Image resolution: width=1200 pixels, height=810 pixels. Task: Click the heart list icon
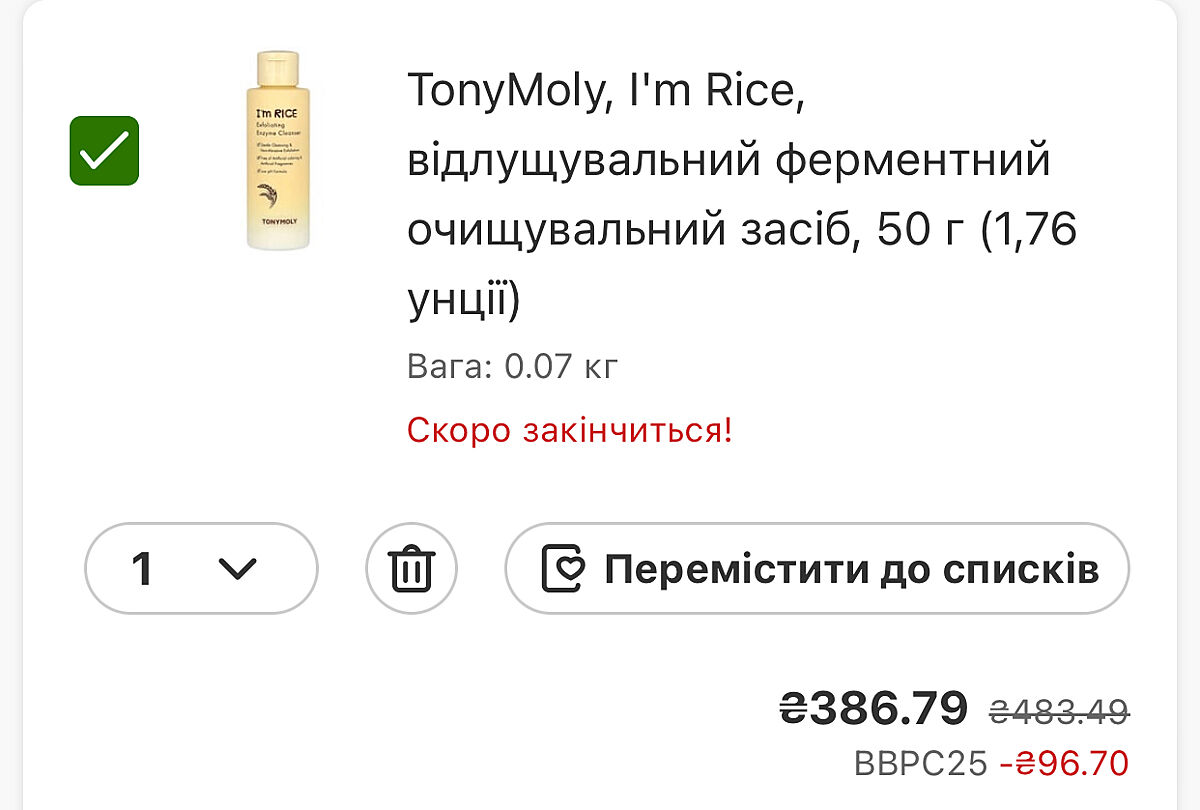tap(563, 569)
